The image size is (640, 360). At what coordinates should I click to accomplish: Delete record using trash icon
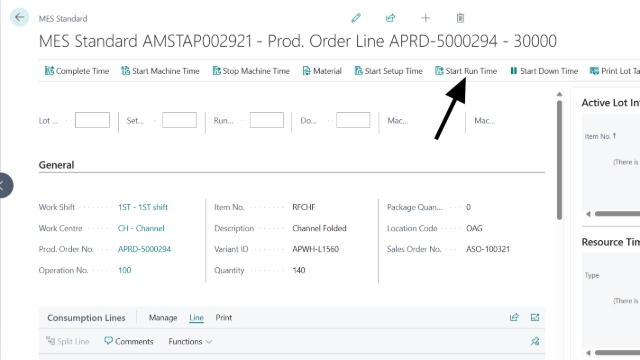point(460,18)
